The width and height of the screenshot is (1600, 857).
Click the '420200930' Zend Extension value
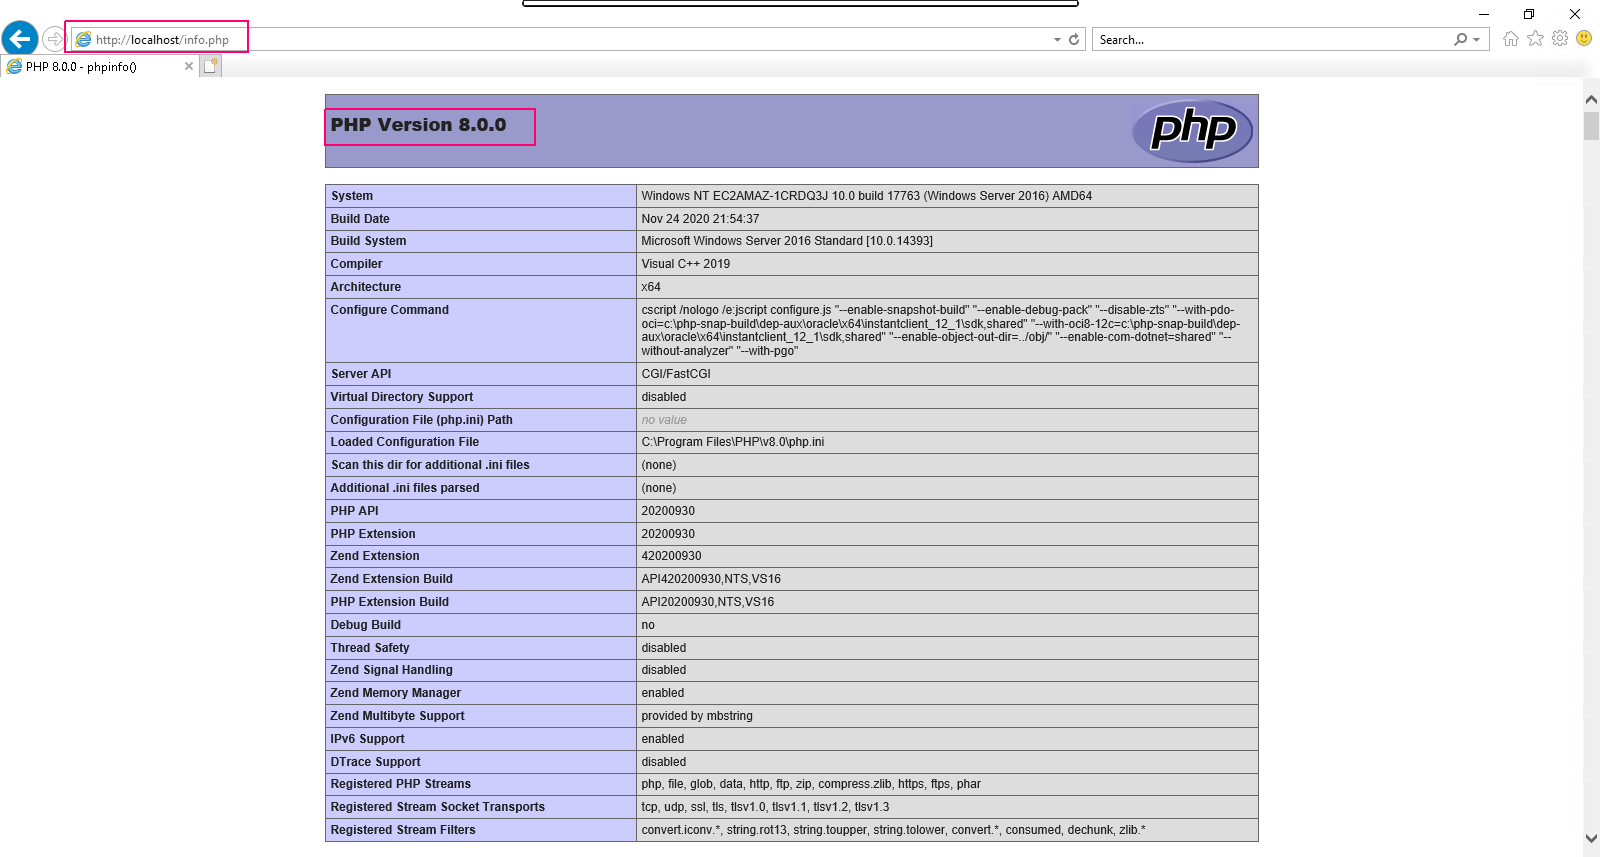click(671, 556)
